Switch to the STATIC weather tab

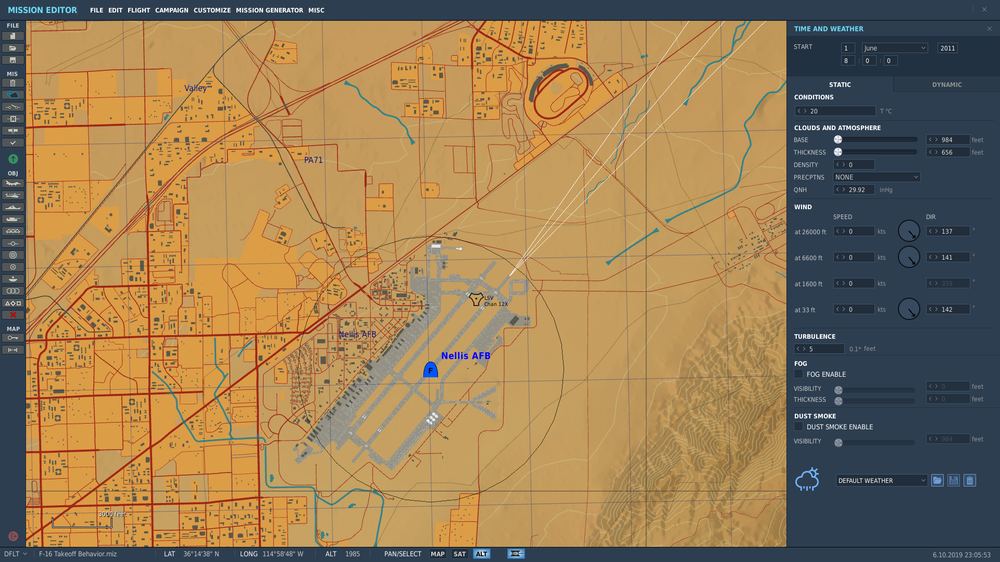(840, 84)
